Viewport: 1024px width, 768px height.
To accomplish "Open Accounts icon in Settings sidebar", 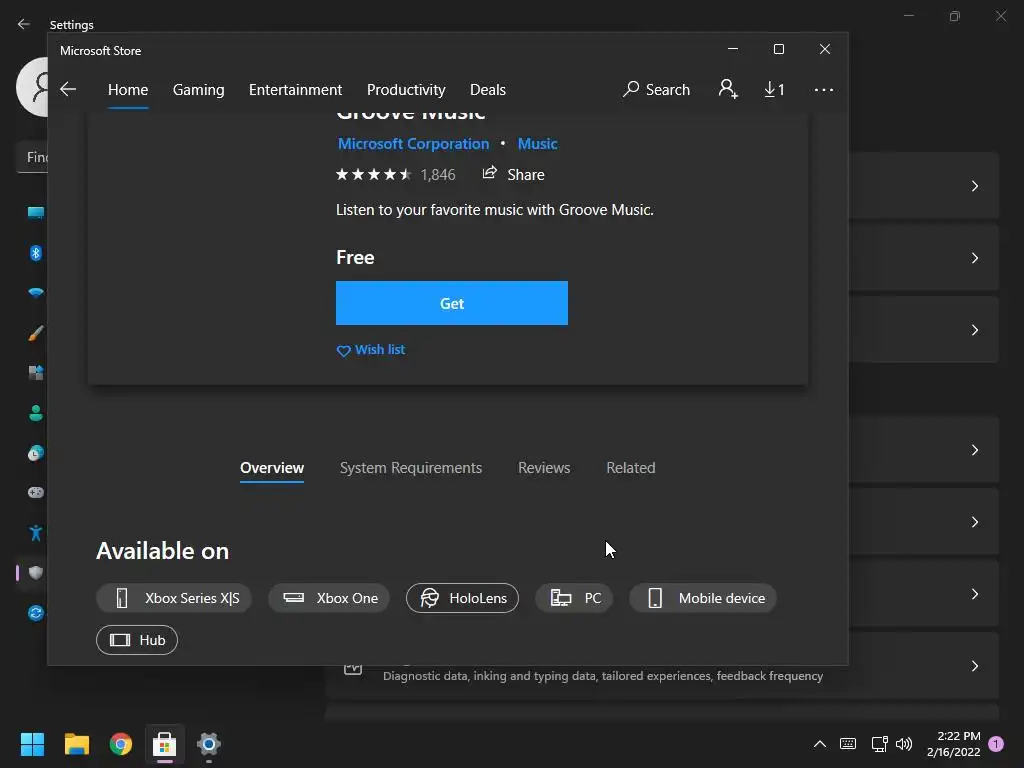I will (x=36, y=413).
